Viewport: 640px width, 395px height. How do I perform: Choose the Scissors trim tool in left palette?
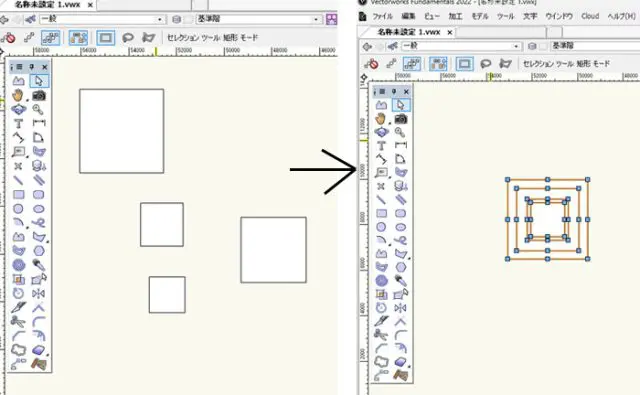point(18,322)
